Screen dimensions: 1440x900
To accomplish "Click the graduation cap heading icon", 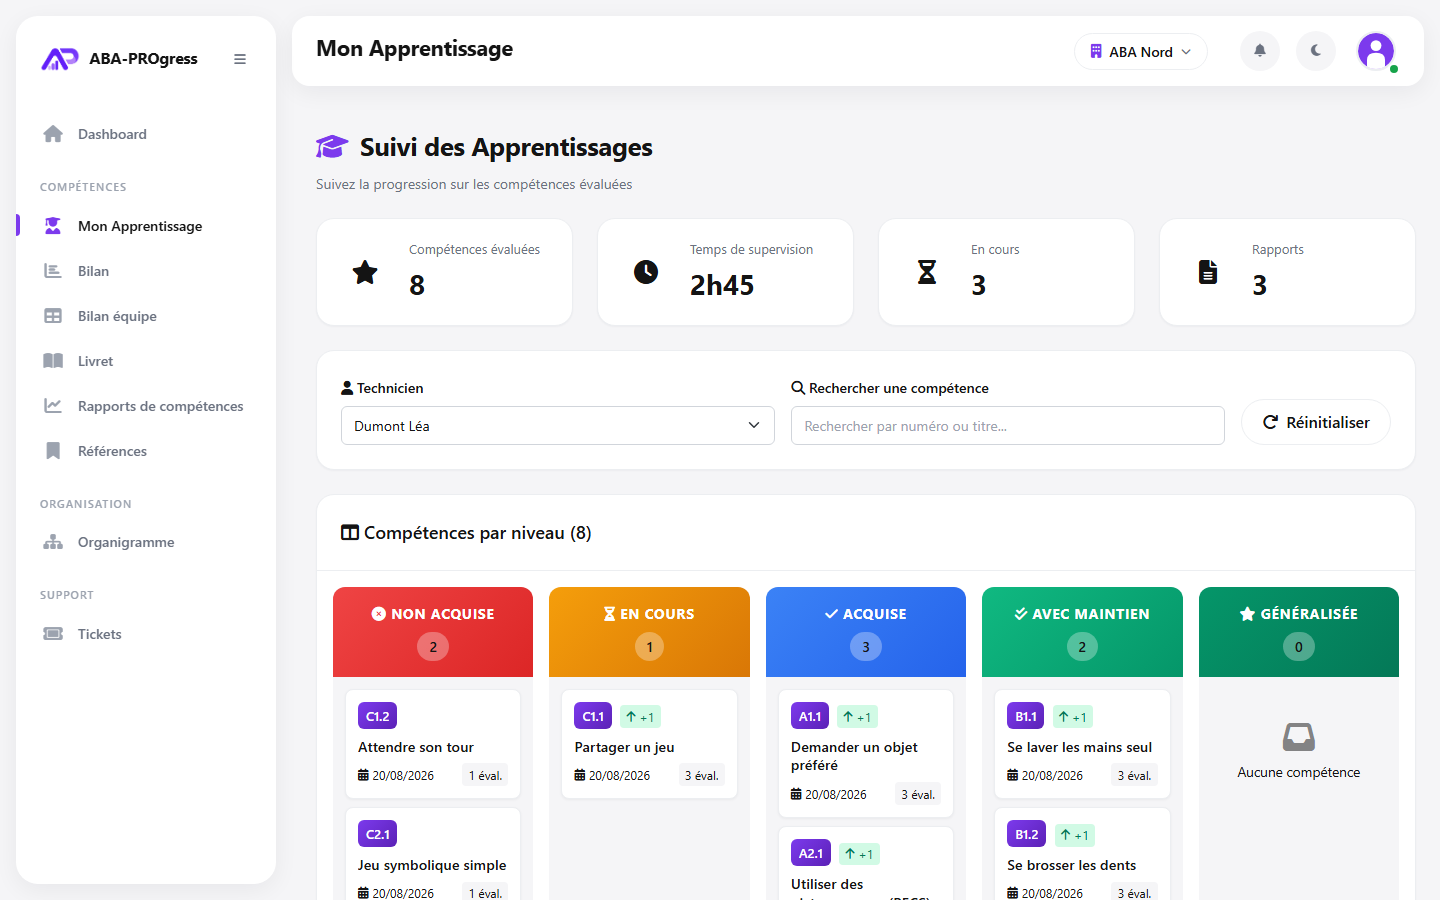I will 332,147.
